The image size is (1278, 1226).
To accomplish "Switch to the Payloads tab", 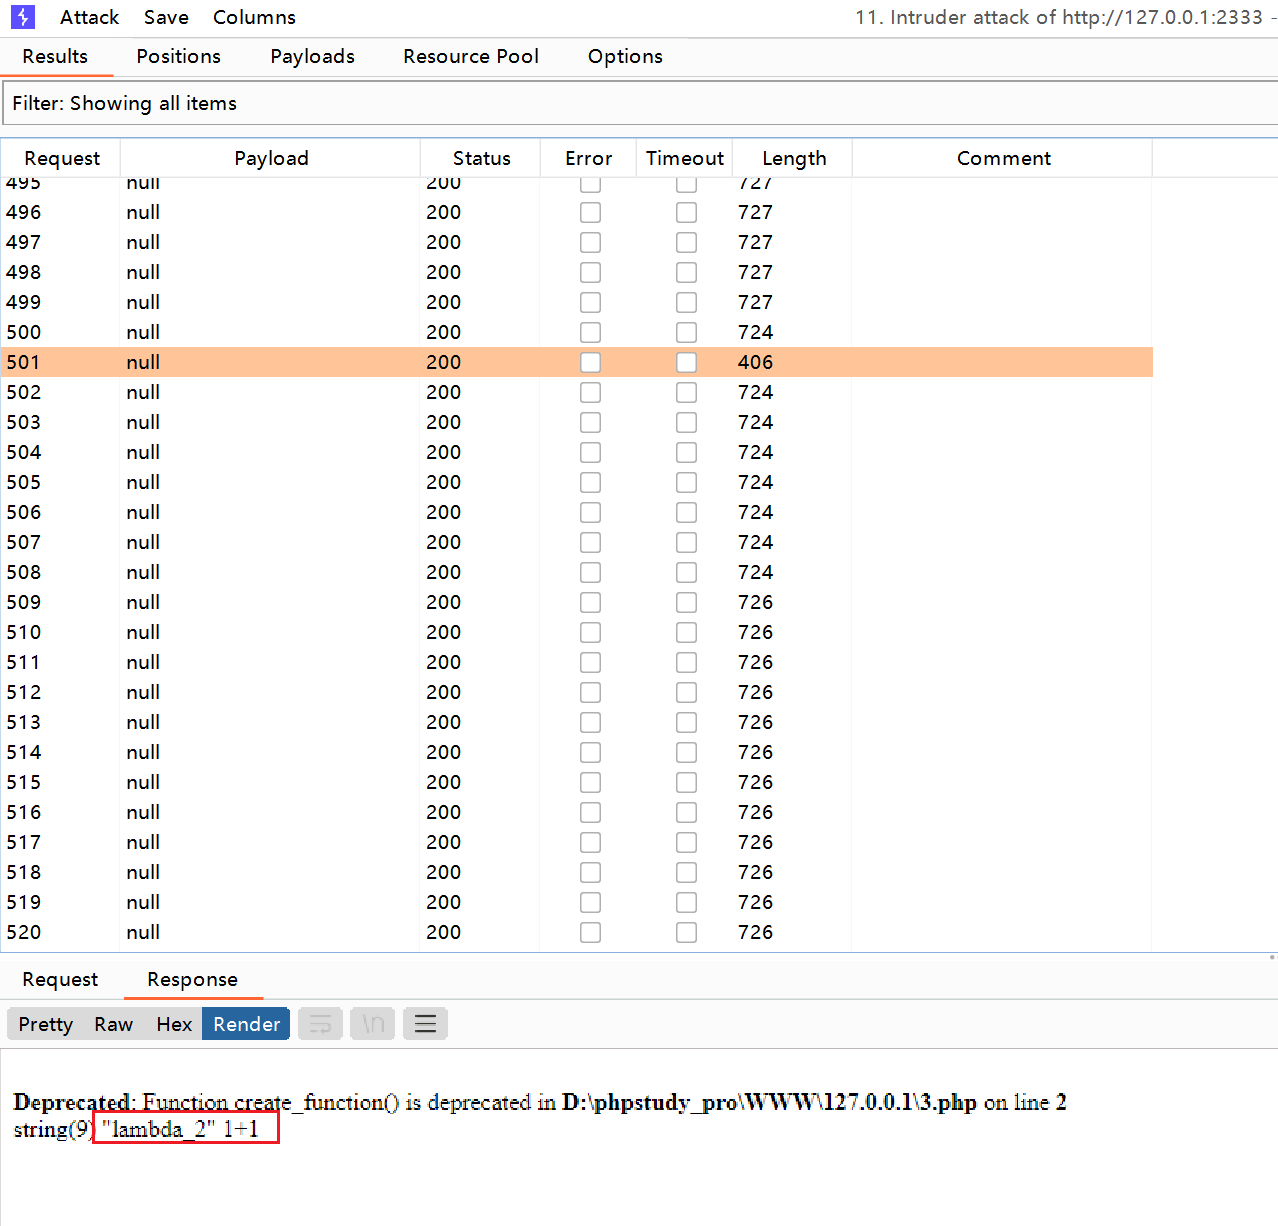I will (312, 56).
